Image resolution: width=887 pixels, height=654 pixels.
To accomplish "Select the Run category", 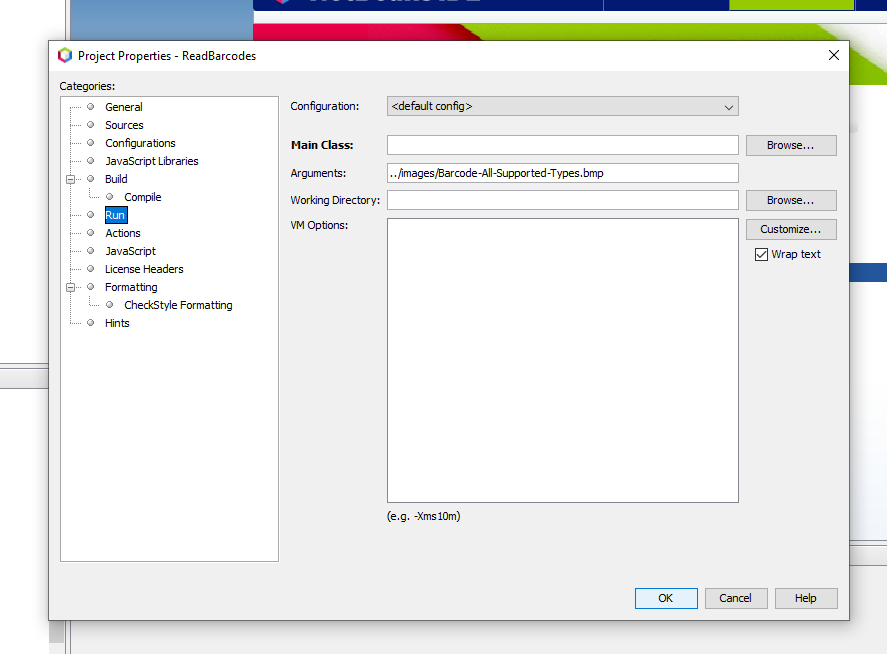I will click(x=115, y=215).
